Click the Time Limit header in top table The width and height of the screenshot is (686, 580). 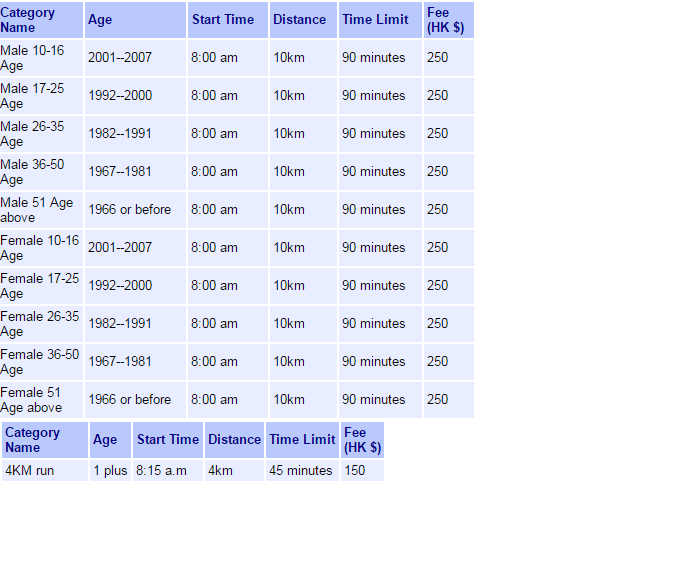379,20
